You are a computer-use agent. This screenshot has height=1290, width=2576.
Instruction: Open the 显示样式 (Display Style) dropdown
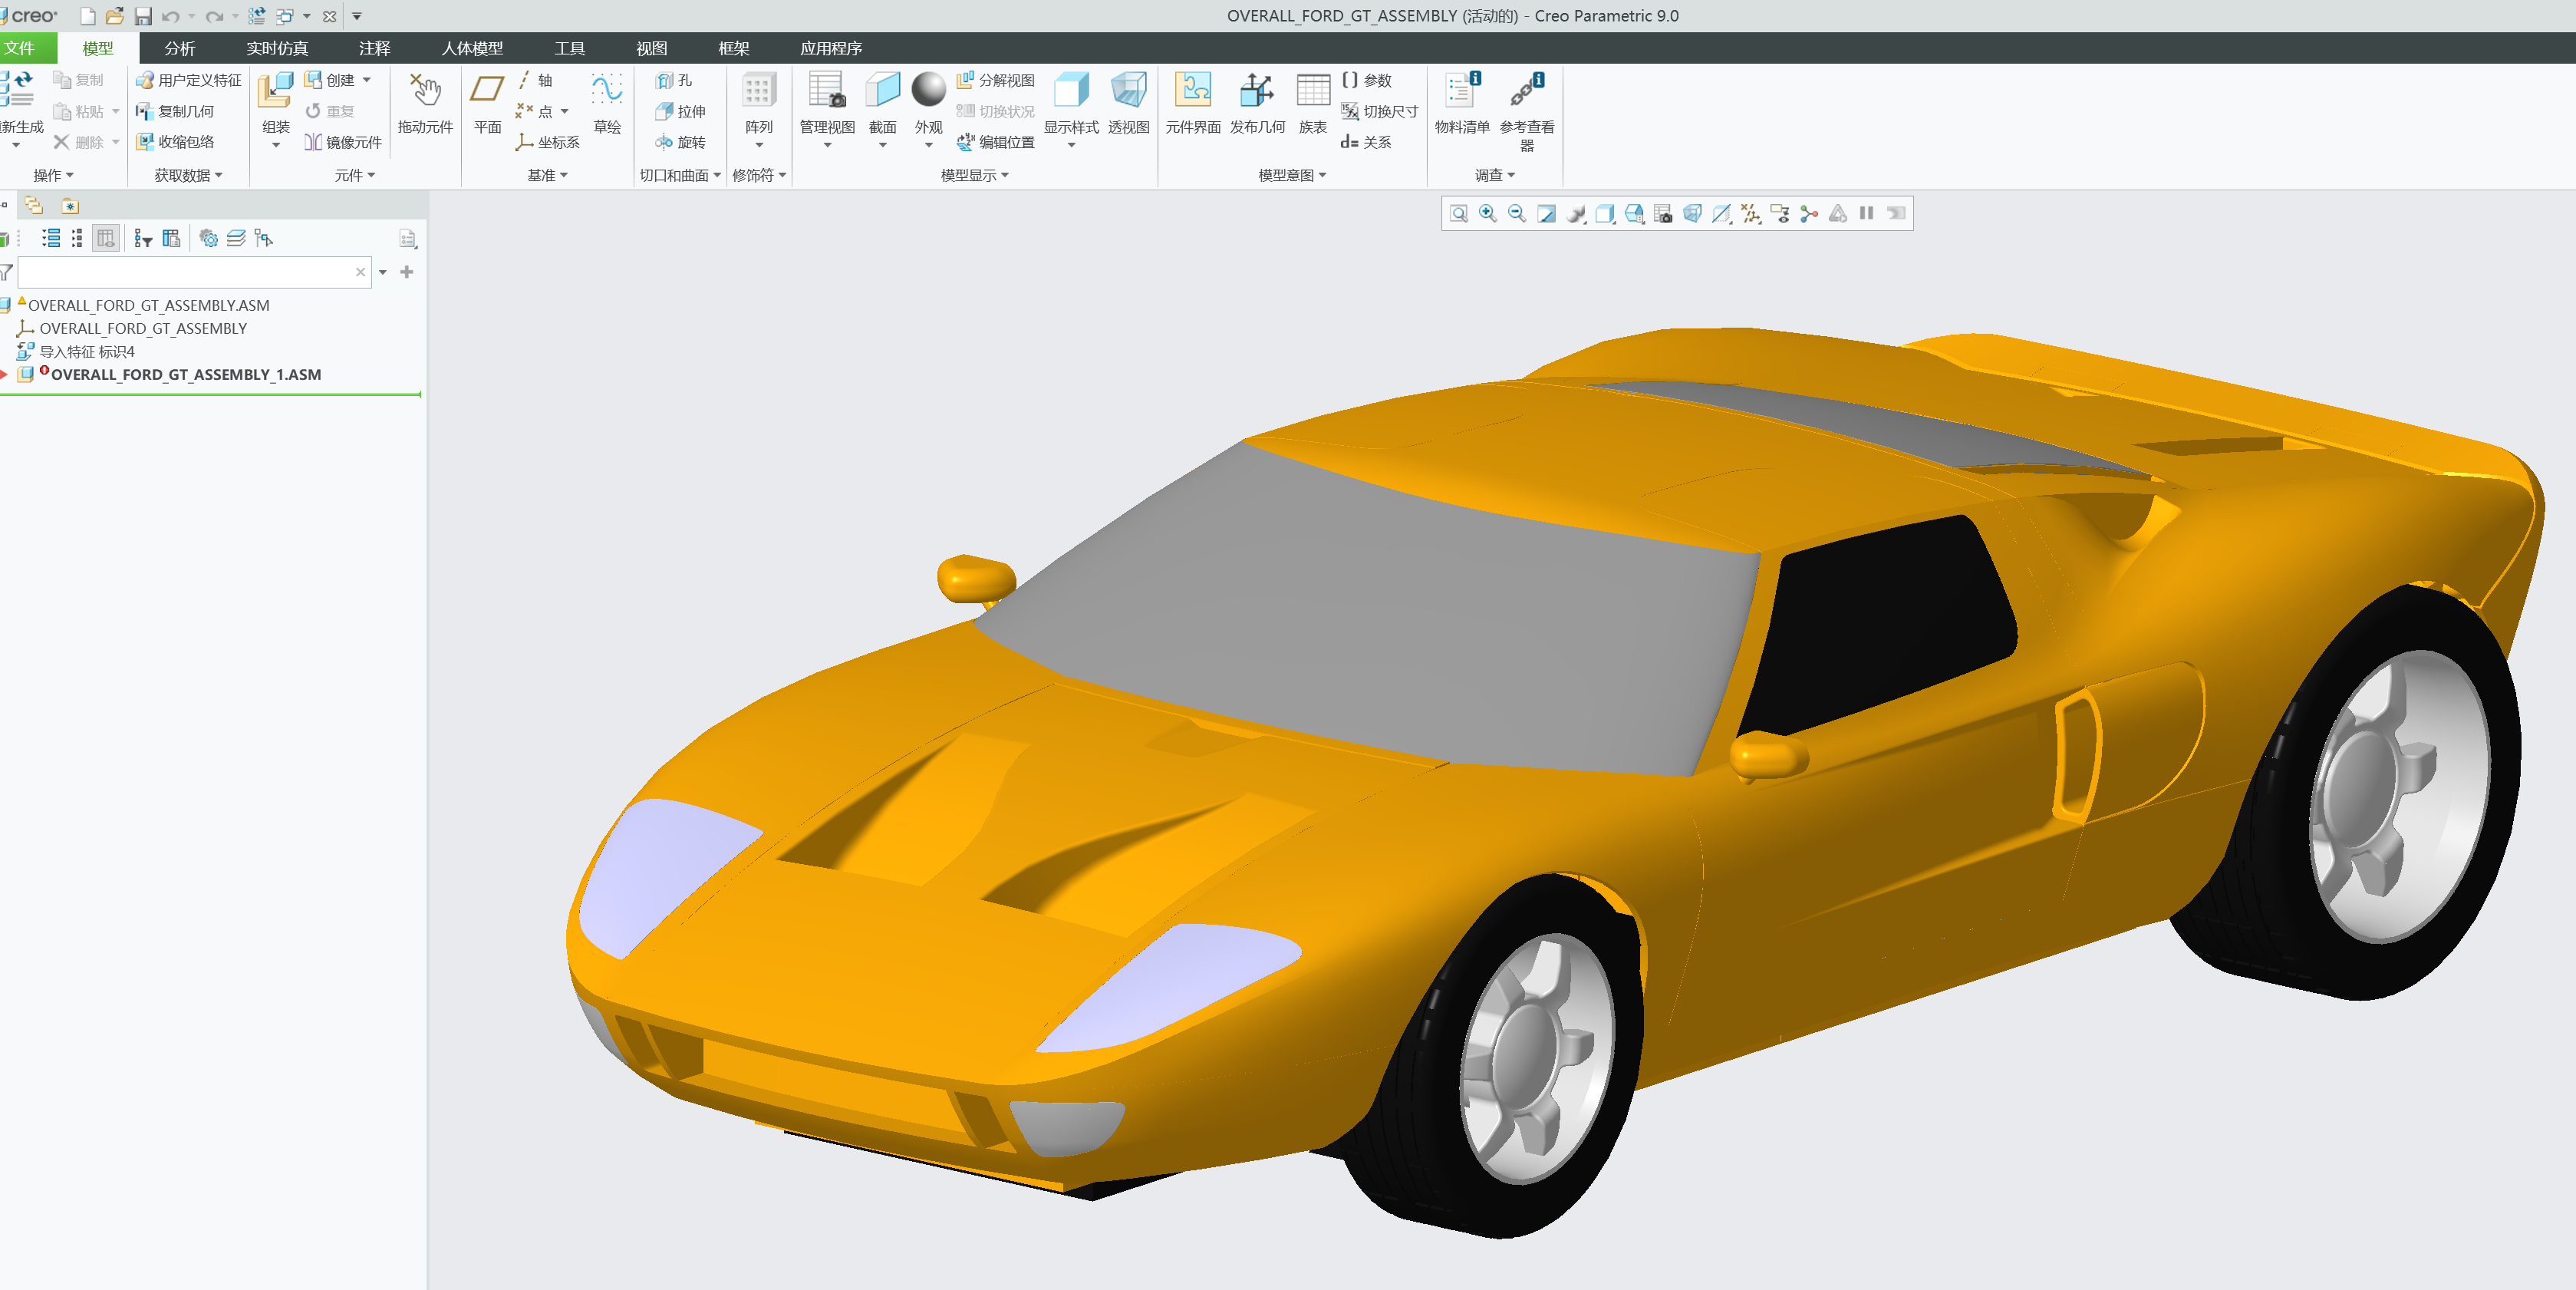point(1071,146)
